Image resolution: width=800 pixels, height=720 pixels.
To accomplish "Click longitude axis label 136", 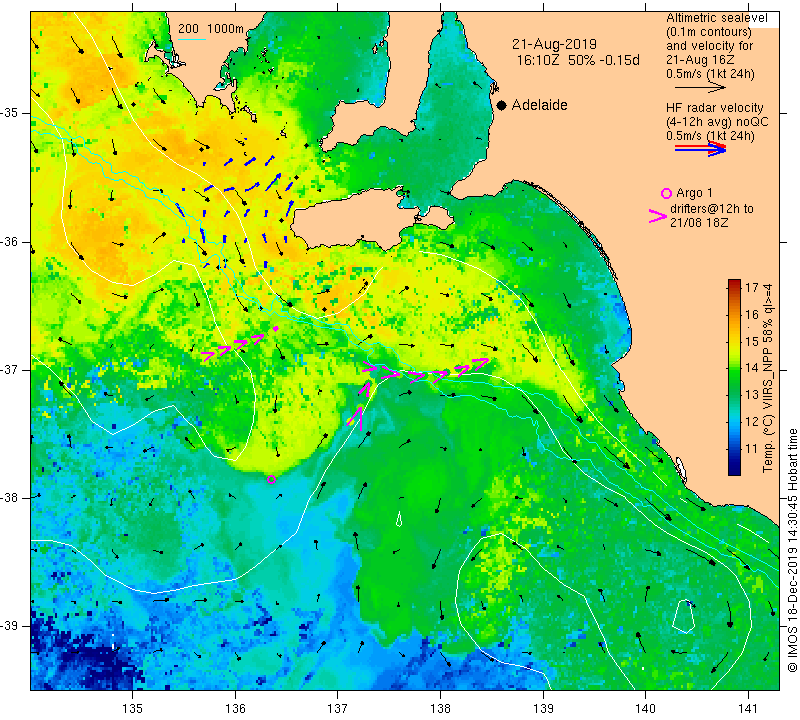I will (235, 708).
